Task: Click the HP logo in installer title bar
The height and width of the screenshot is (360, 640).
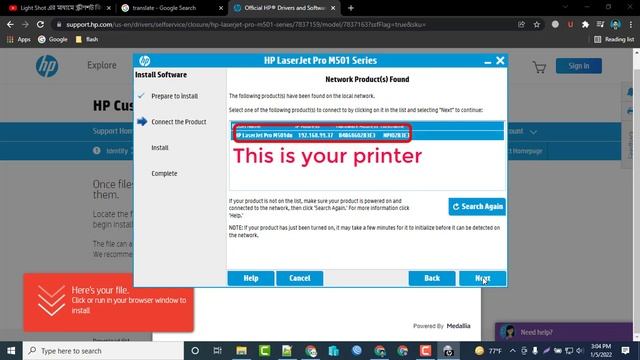Action: click(144, 61)
